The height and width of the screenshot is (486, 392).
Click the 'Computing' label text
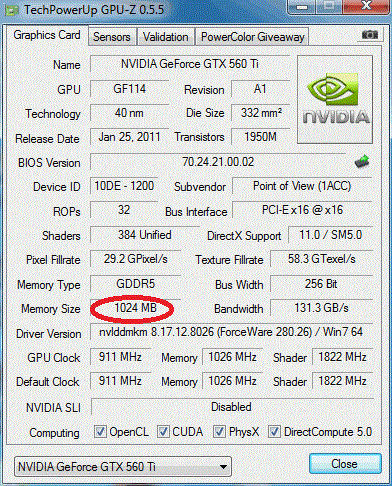(x=54, y=433)
